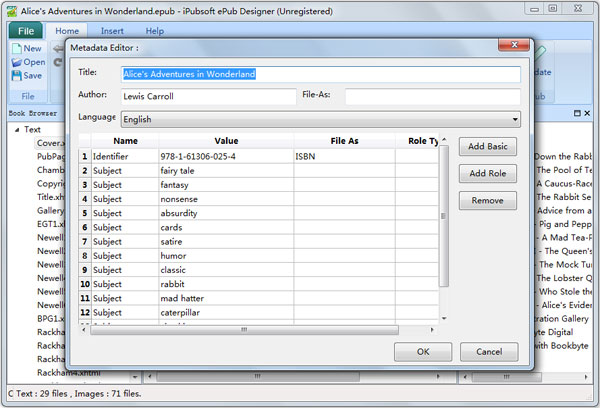Open the Help tab
Image resolution: width=600 pixels, height=408 pixels.
coord(155,31)
